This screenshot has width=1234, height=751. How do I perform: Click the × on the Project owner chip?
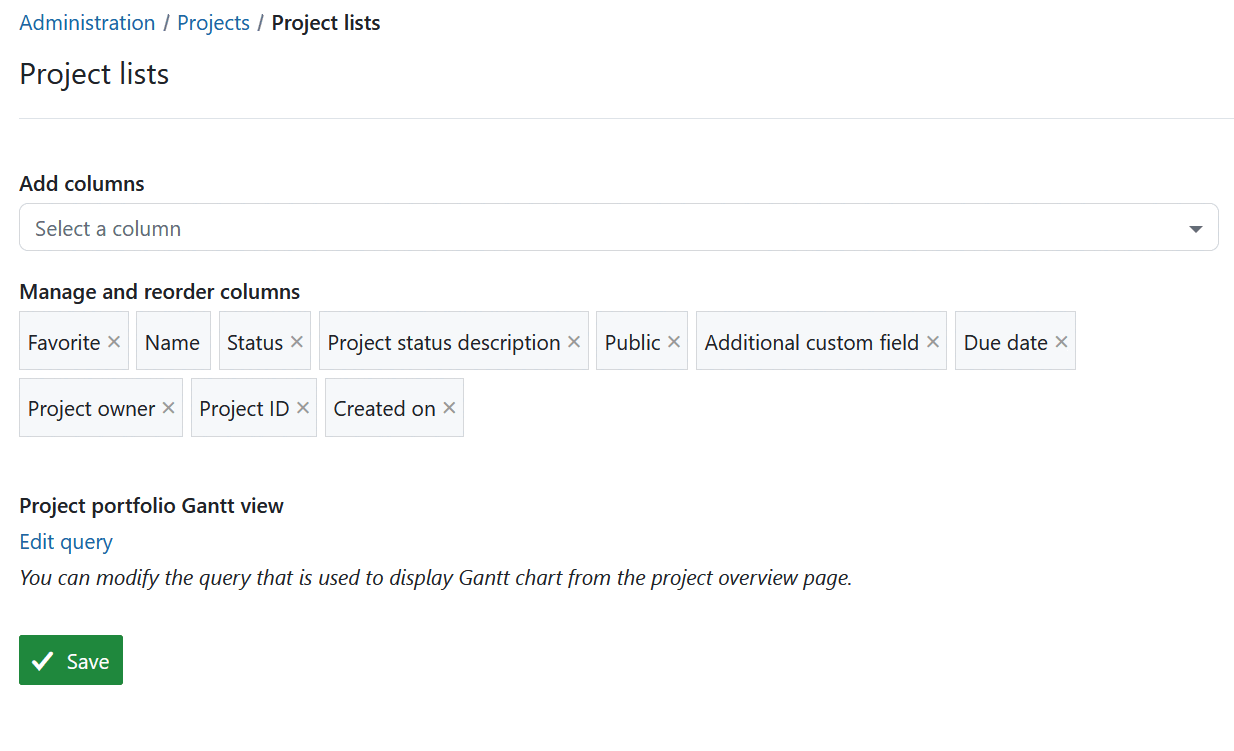click(166, 407)
